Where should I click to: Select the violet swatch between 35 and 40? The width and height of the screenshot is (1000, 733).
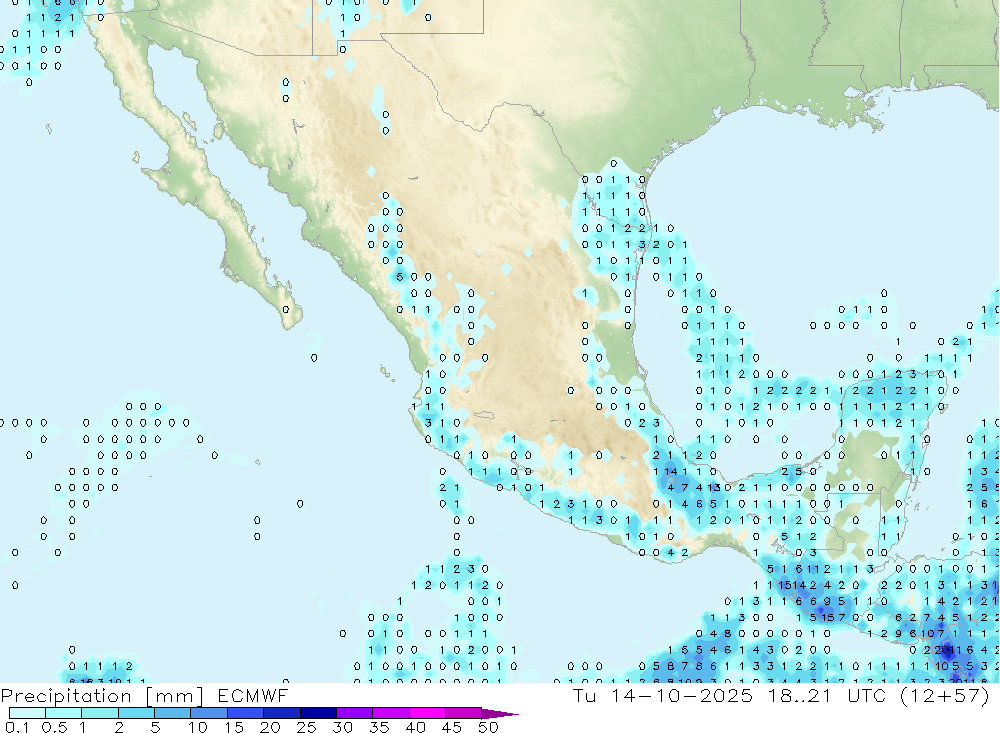click(x=391, y=713)
